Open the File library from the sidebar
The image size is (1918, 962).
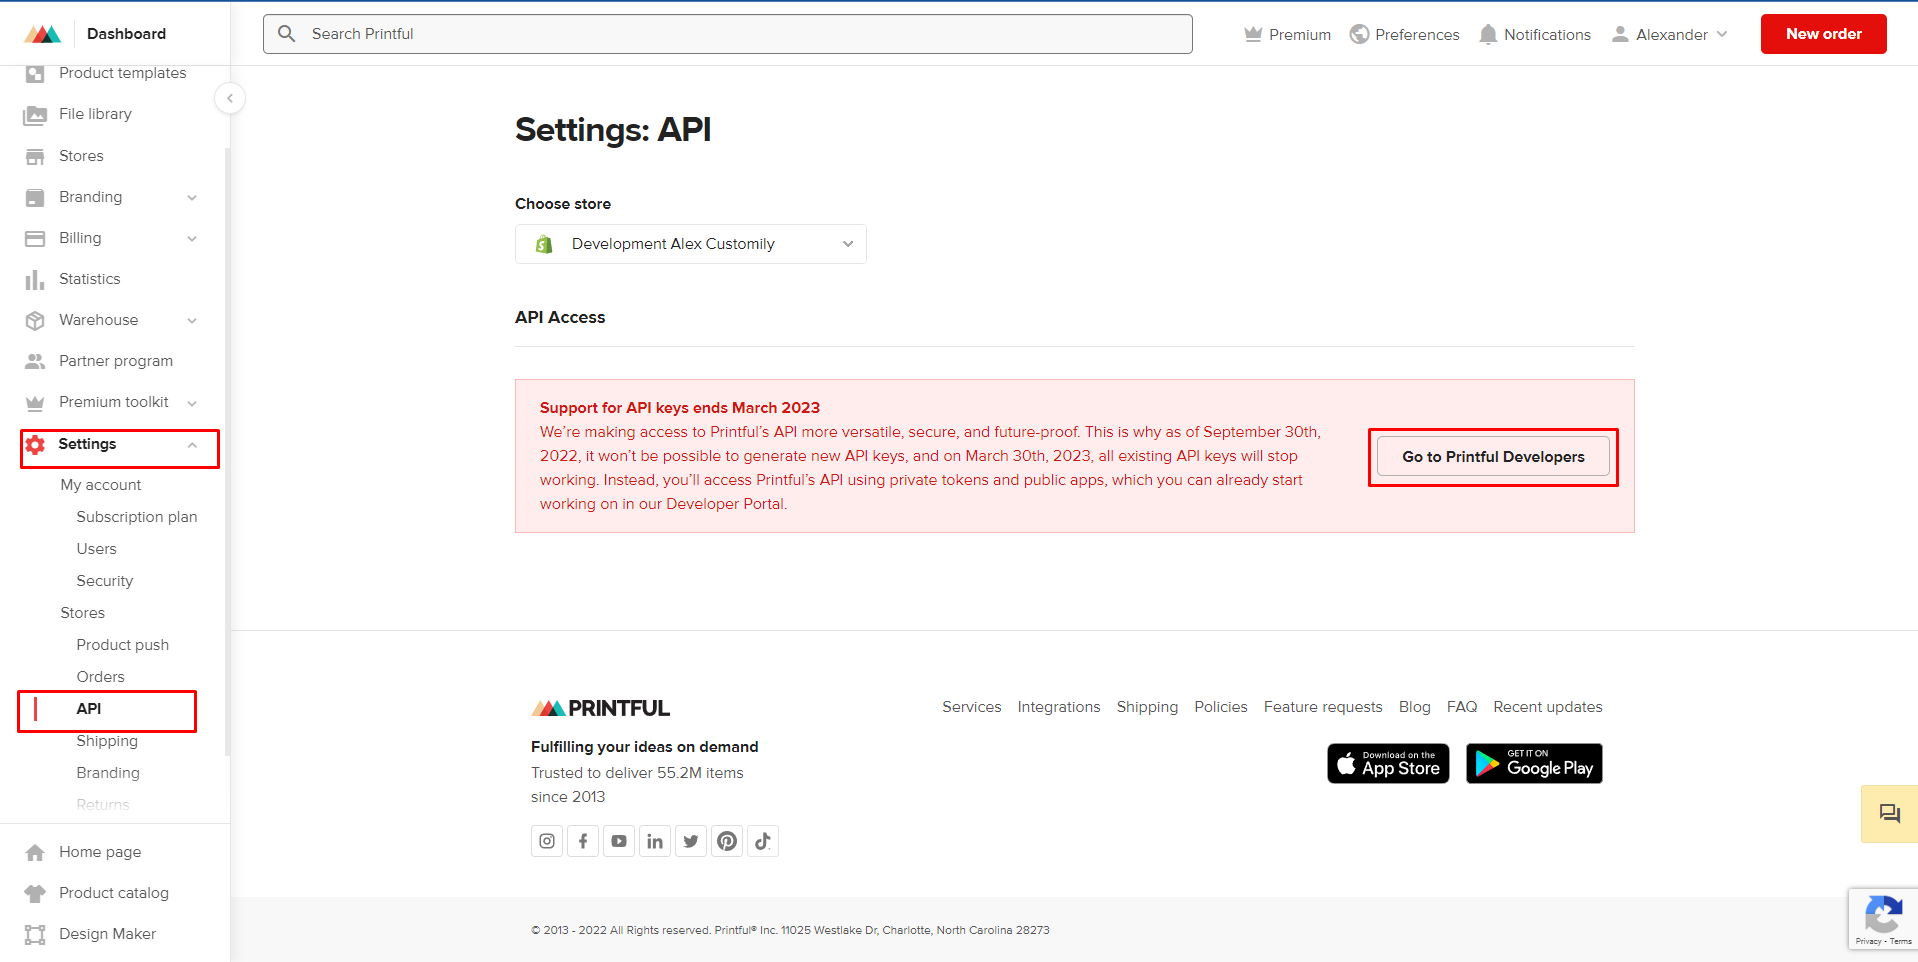(95, 114)
